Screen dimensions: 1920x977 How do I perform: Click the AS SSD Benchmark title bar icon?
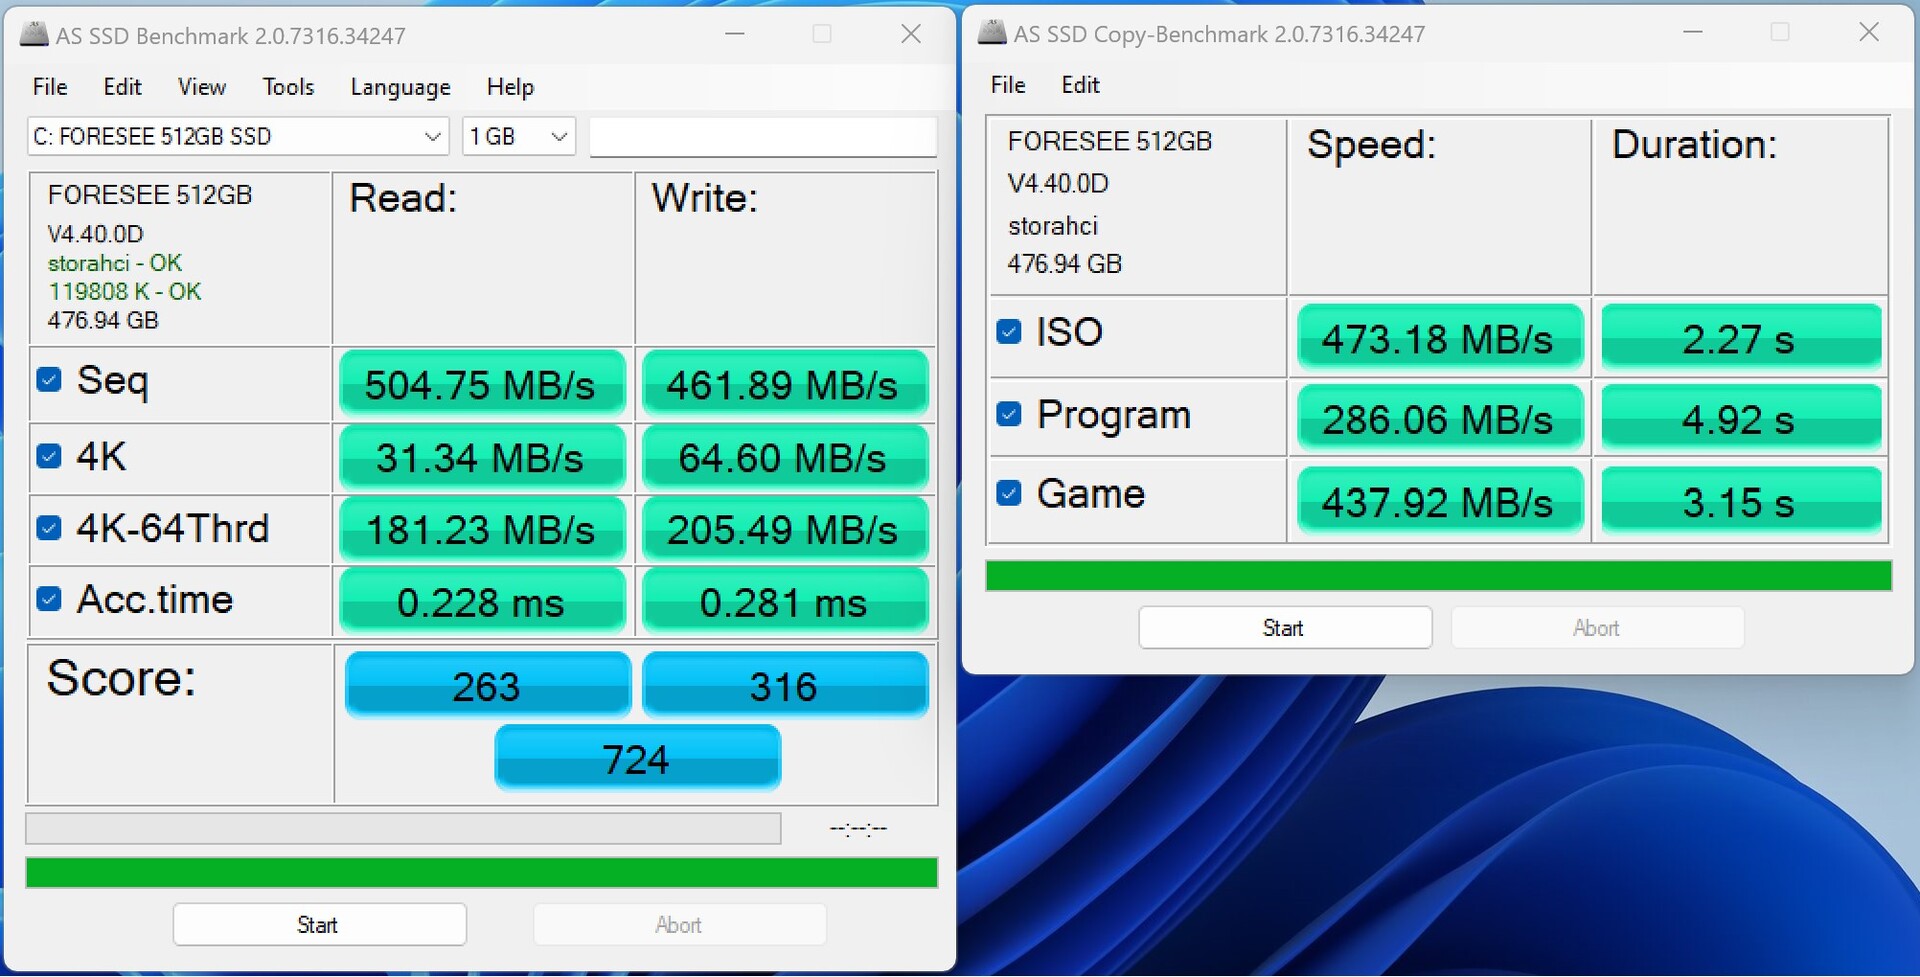[34, 35]
